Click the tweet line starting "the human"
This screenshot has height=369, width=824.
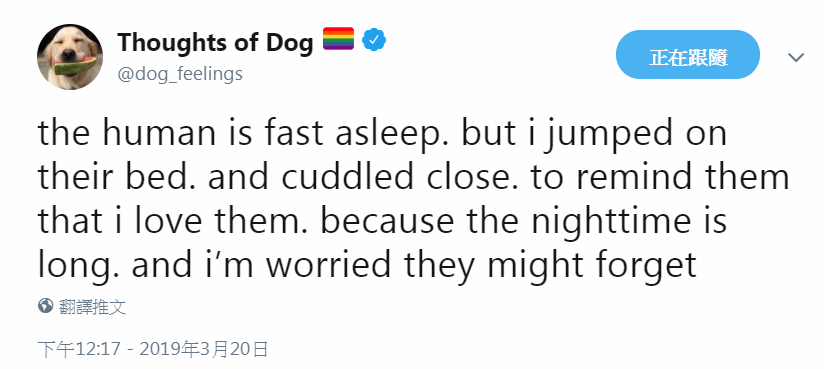click(x=383, y=134)
